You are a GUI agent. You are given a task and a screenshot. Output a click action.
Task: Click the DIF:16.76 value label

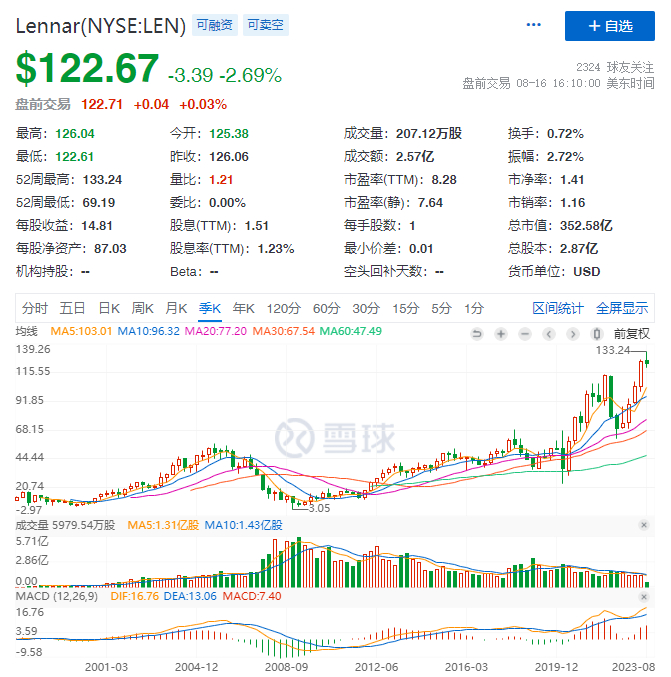point(135,596)
